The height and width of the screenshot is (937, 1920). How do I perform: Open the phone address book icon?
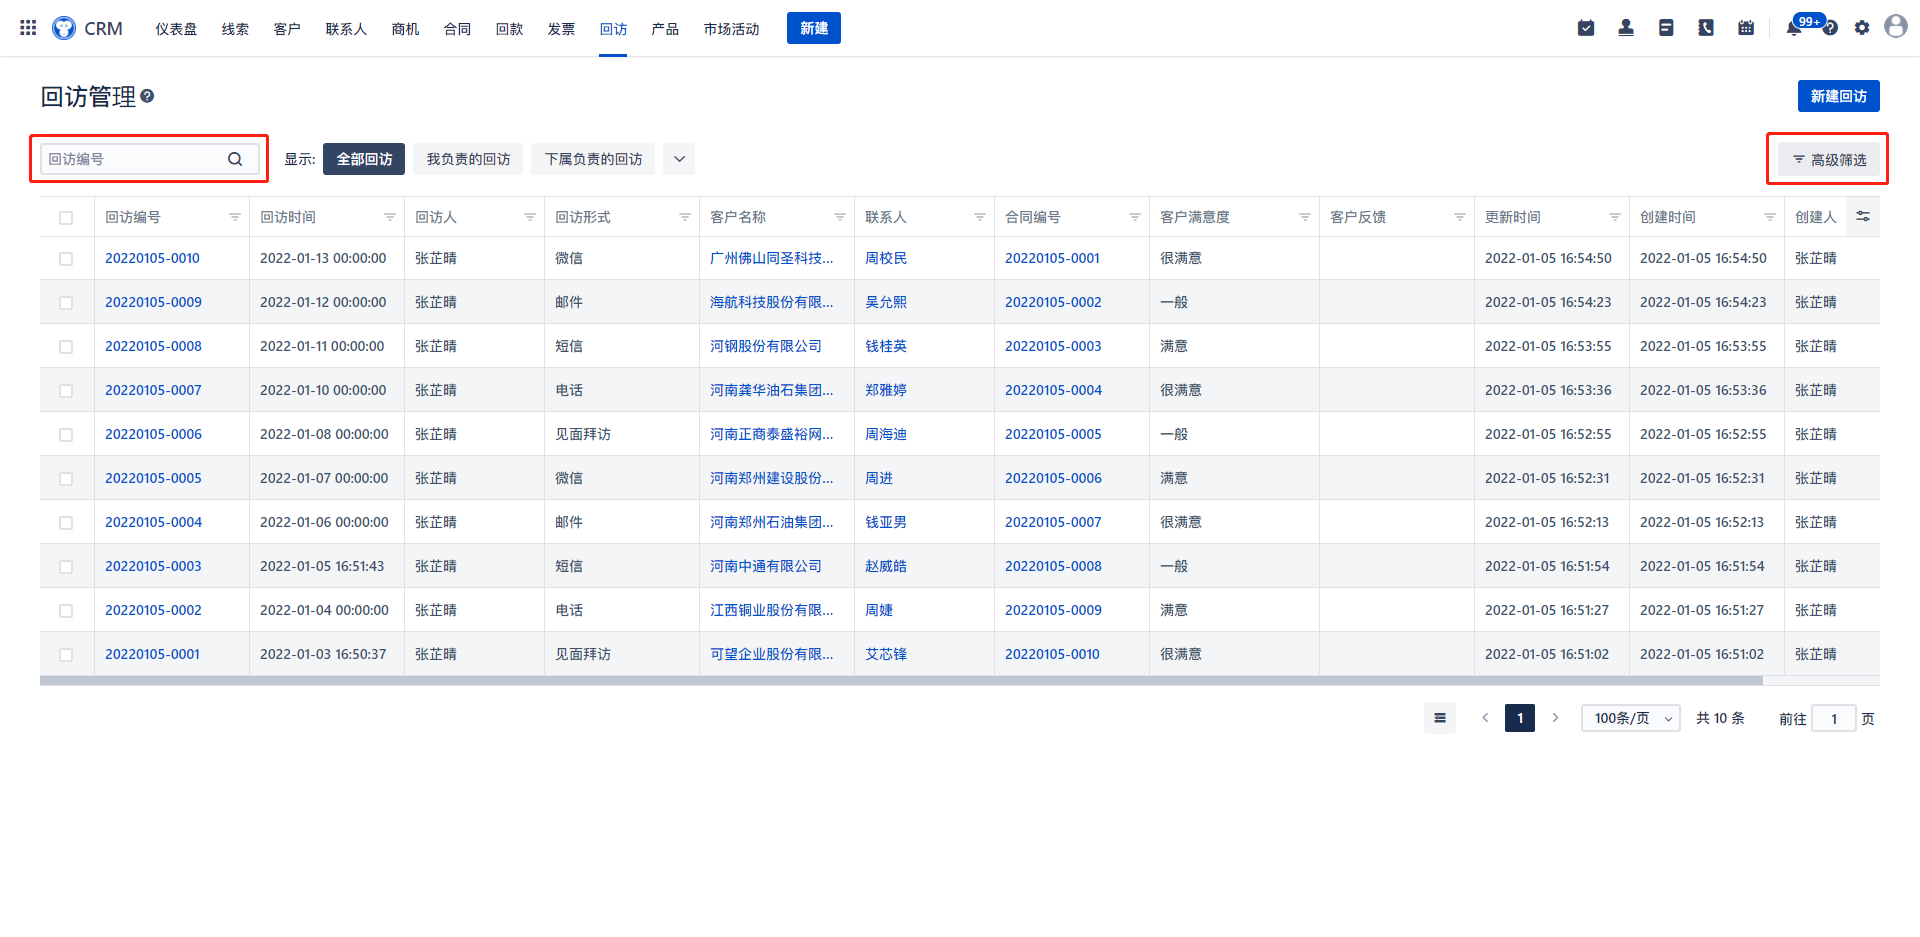(x=1706, y=28)
